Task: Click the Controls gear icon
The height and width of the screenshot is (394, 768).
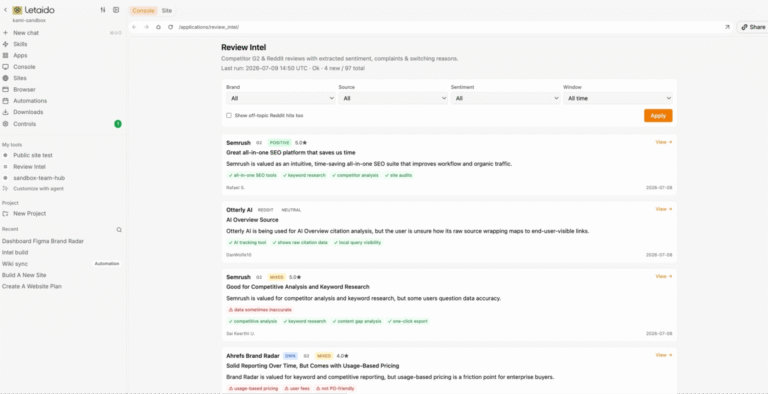Action: point(5,124)
